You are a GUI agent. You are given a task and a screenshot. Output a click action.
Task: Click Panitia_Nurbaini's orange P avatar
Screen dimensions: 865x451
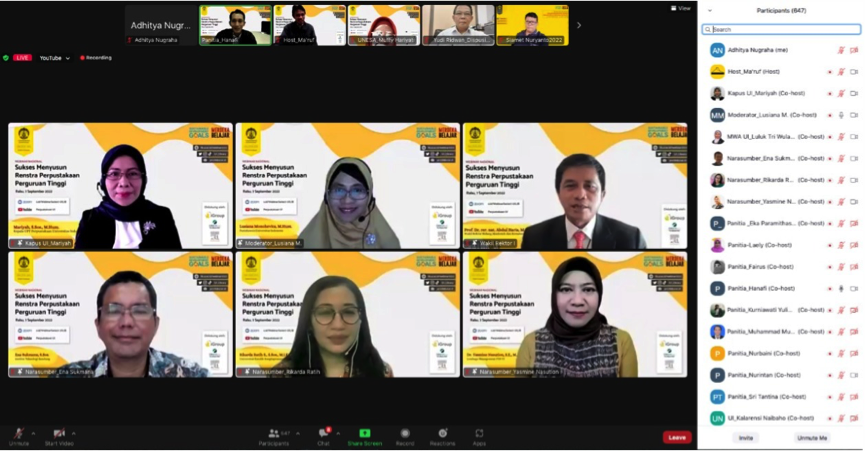point(717,353)
